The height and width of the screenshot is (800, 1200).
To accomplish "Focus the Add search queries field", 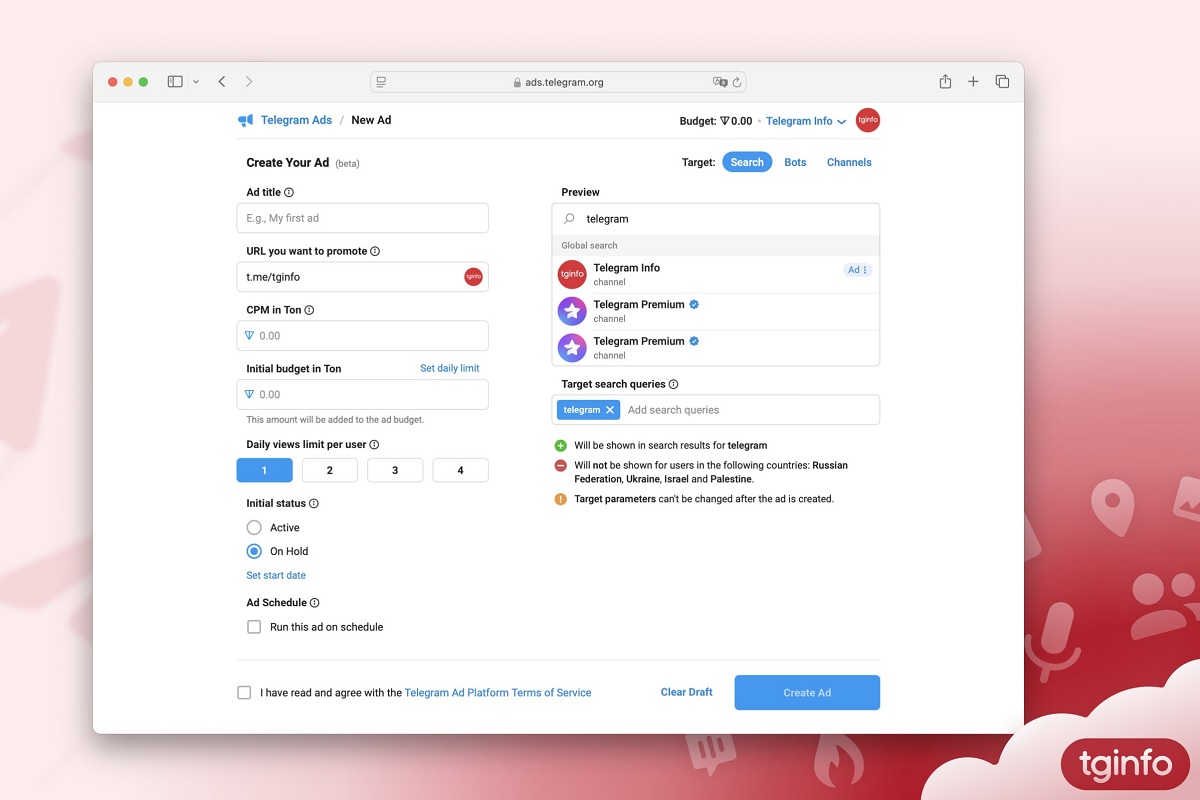I will [750, 410].
